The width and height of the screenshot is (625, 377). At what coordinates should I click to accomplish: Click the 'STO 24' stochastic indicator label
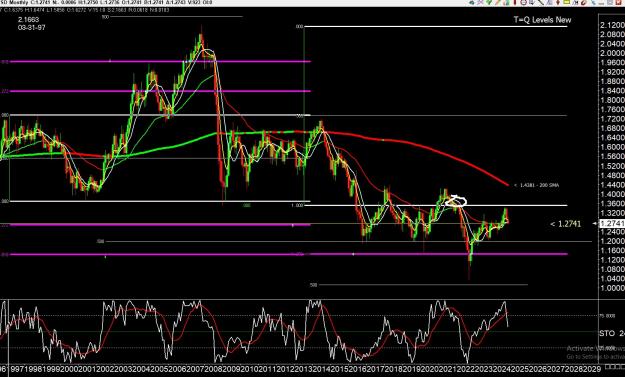click(x=612, y=333)
